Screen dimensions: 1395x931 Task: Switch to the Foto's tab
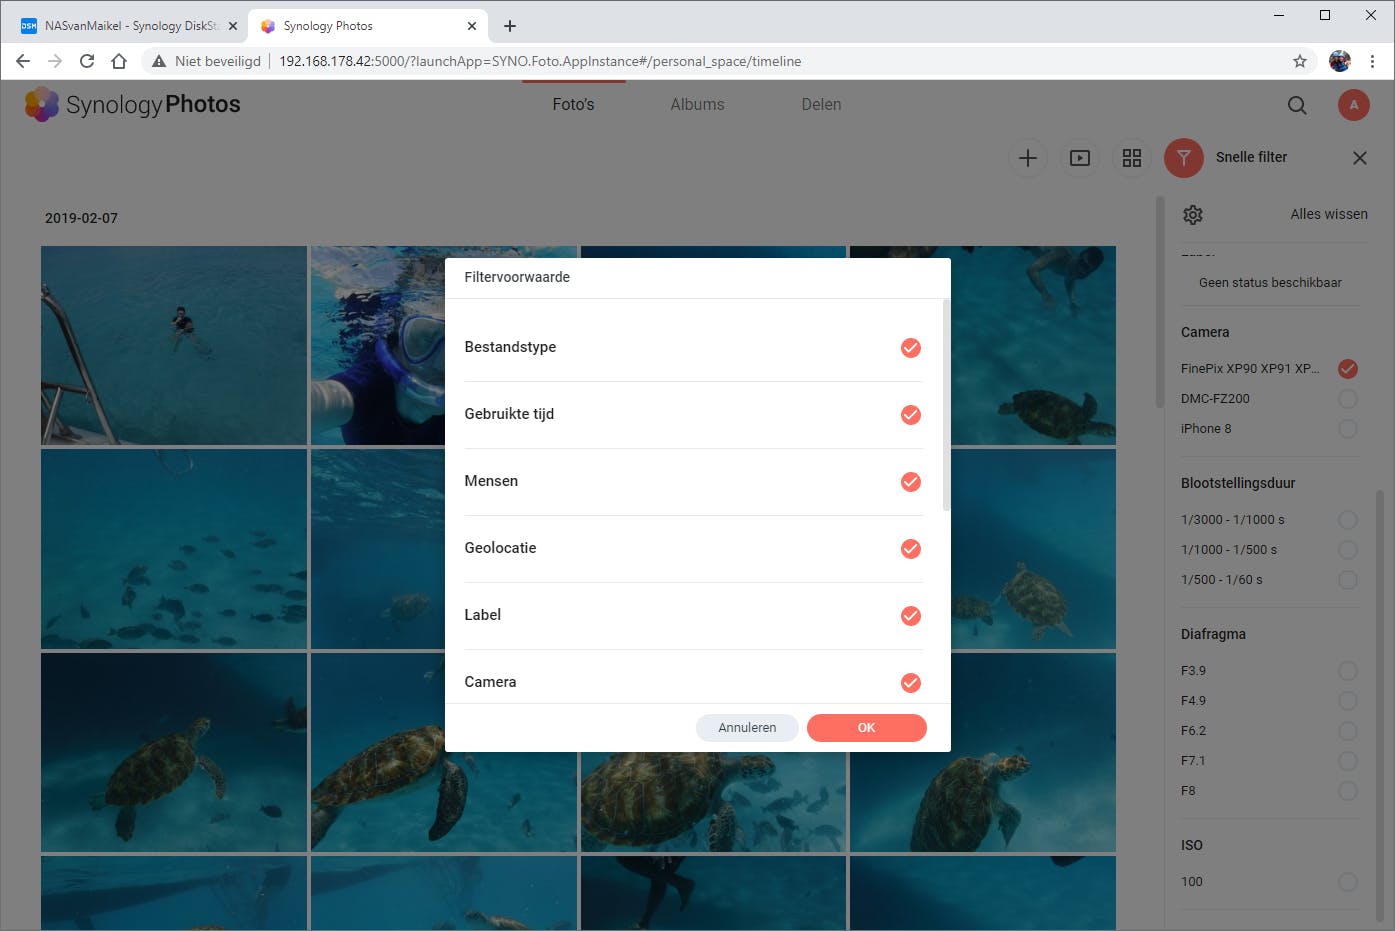[x=574, y=104]
